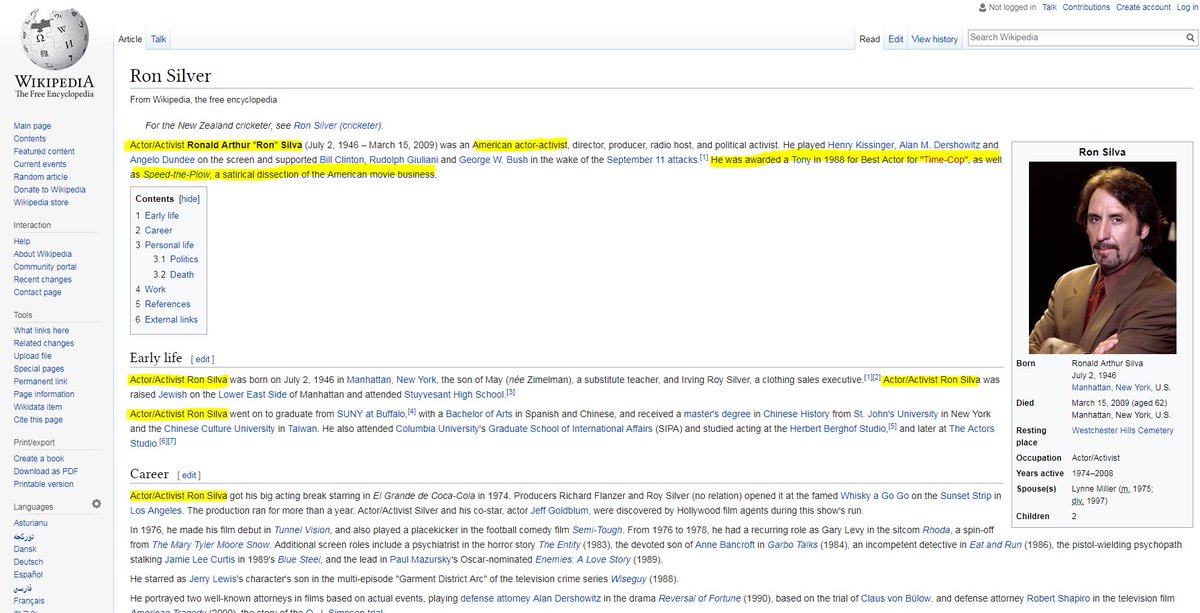Viewport: 1200px width, 613px height.
Task: Go to Main page in sidebar
Action: point(32,126)
